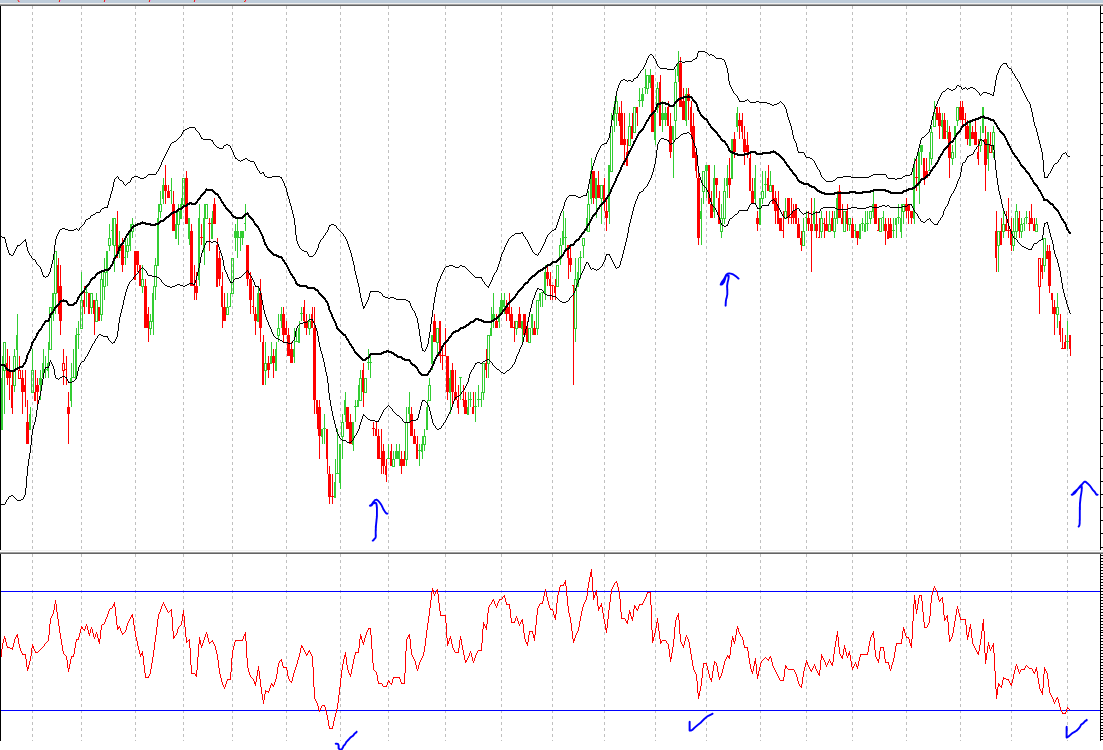Select the upper blue level line in oscillator
Image resolution: width=1103 pixels, height=750 pixels.
tap(552, 592)
